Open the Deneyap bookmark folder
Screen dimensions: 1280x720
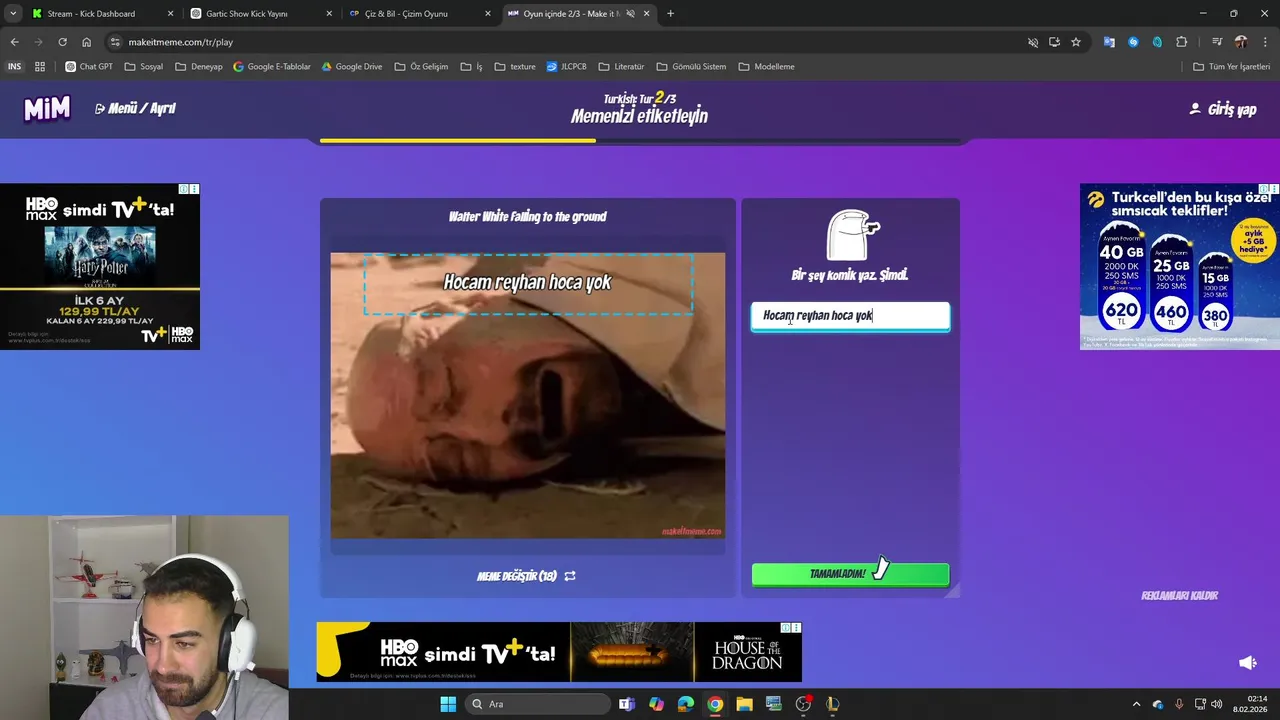(199, 67)
